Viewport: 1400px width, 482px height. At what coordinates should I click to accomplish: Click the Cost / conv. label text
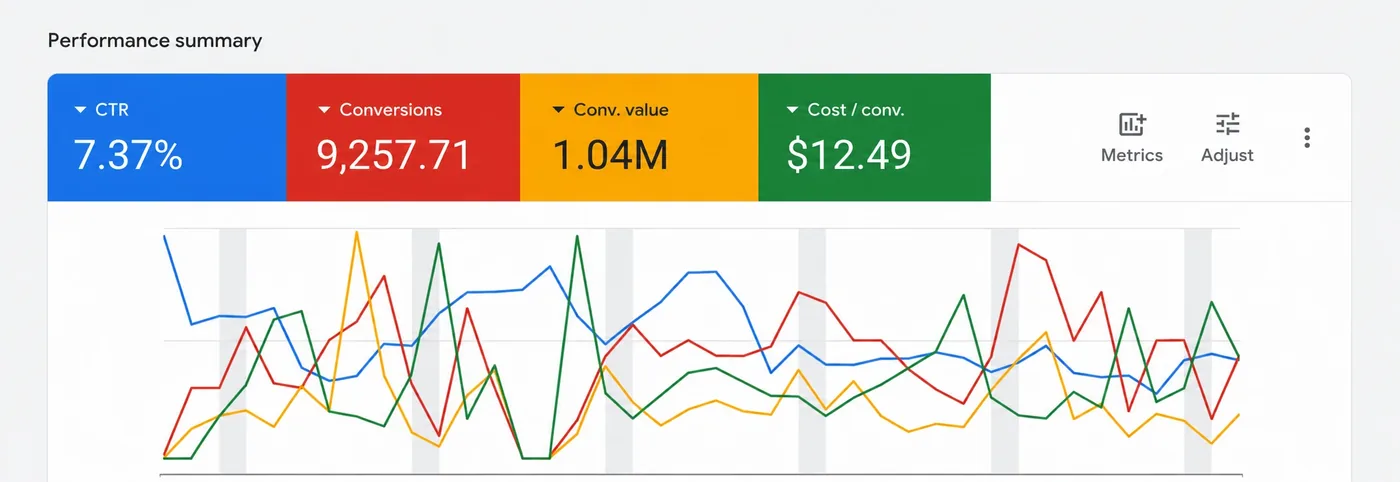tap(856, 110)
